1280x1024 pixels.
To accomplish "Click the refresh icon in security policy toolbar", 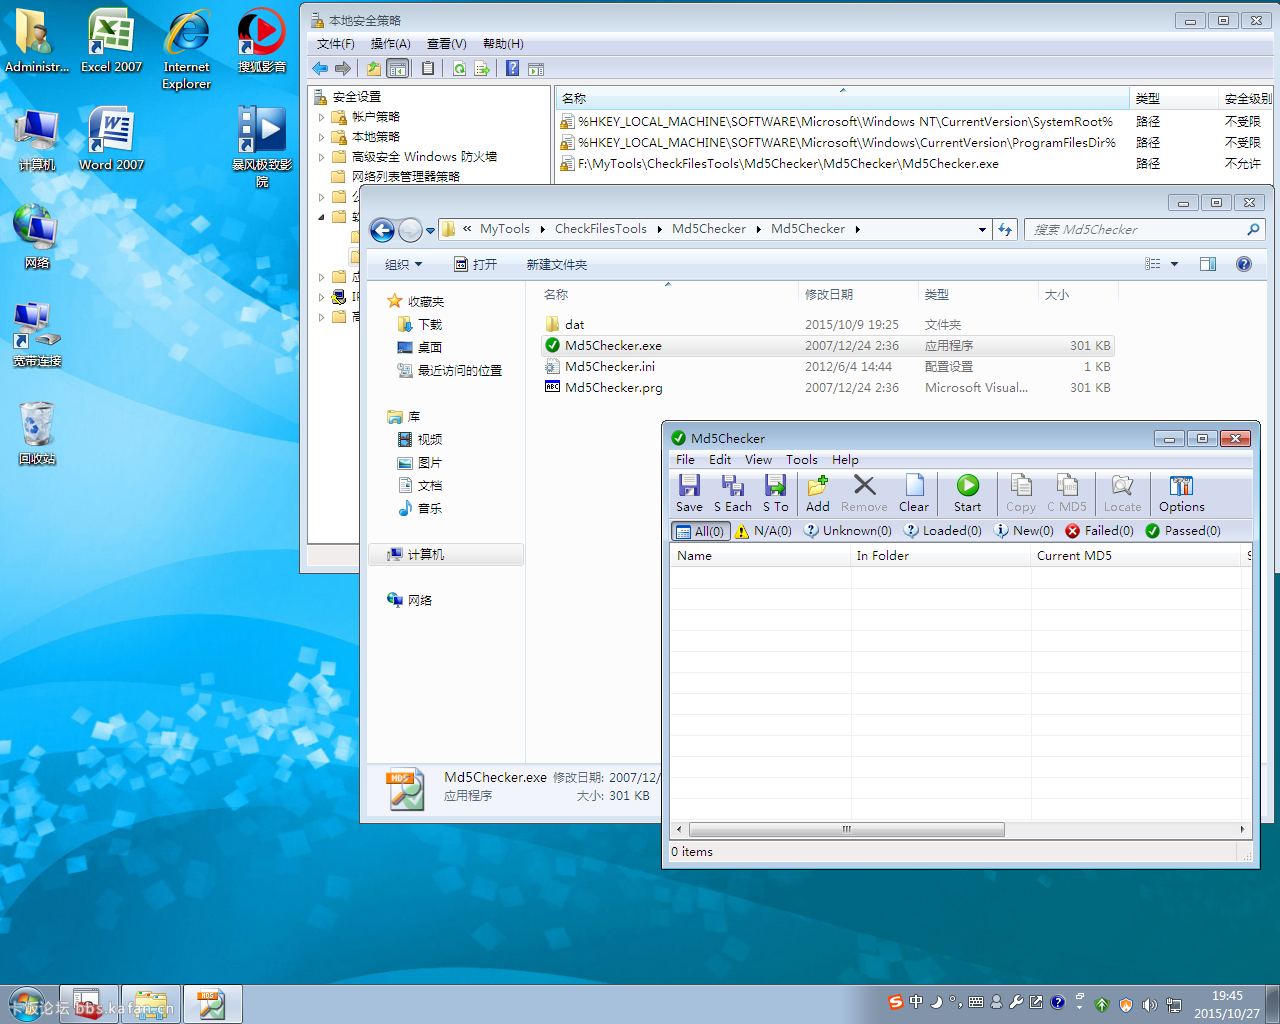I will pyautogui.click(x=459, y=68).
